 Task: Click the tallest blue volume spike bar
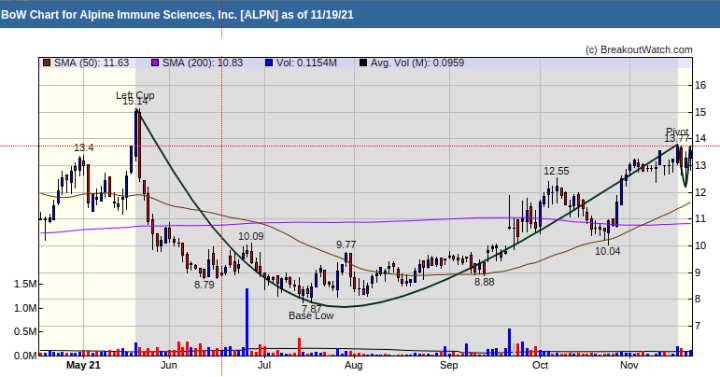click(x=247, y=322)
